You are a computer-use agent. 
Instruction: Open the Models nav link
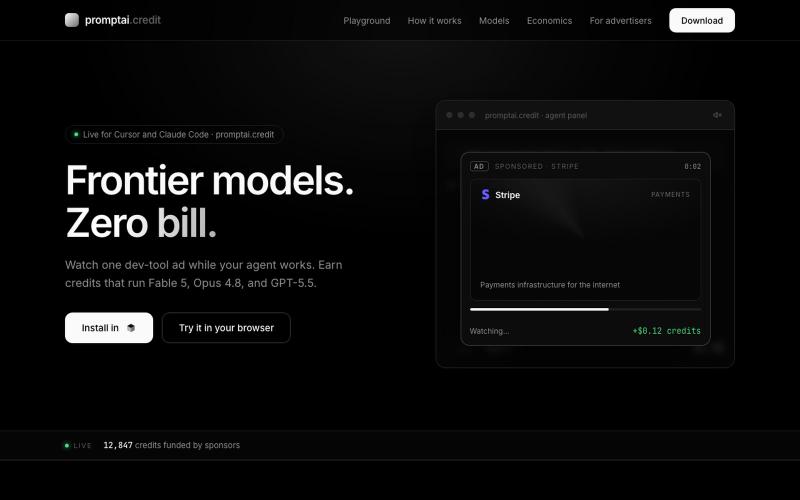pos(494,20)
